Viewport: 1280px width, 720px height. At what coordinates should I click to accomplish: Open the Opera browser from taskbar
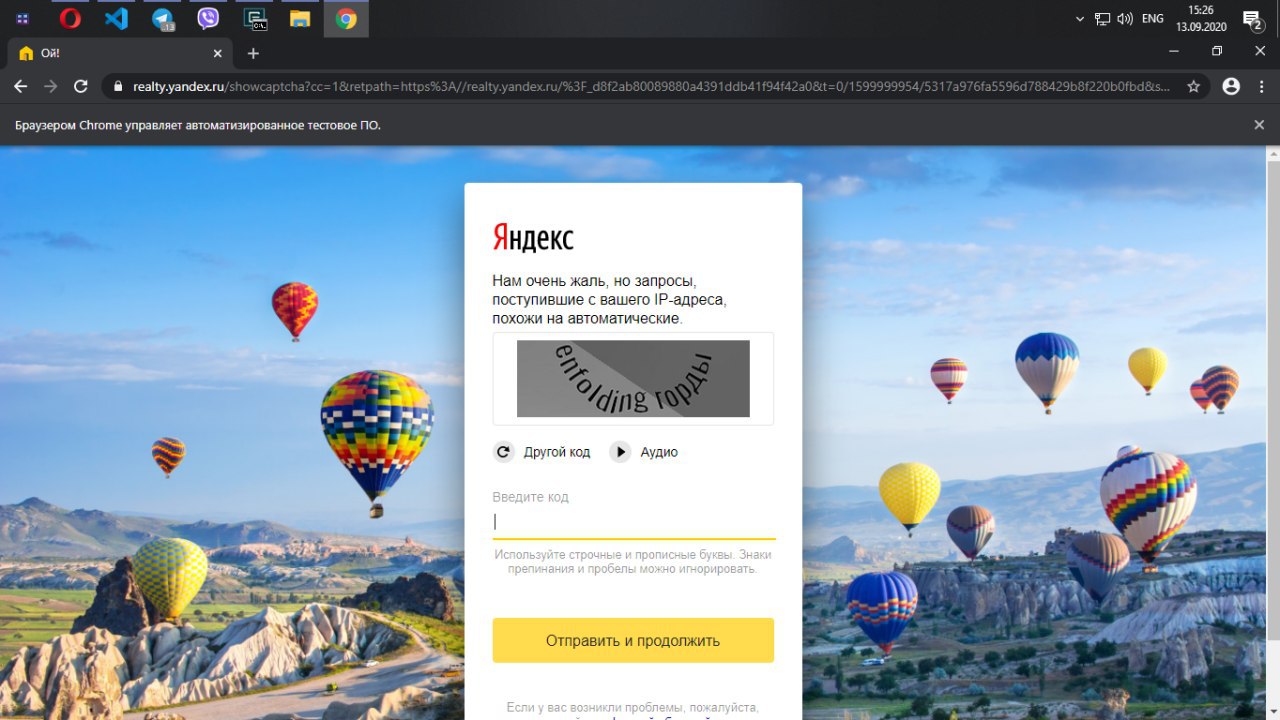coord(70,18)
